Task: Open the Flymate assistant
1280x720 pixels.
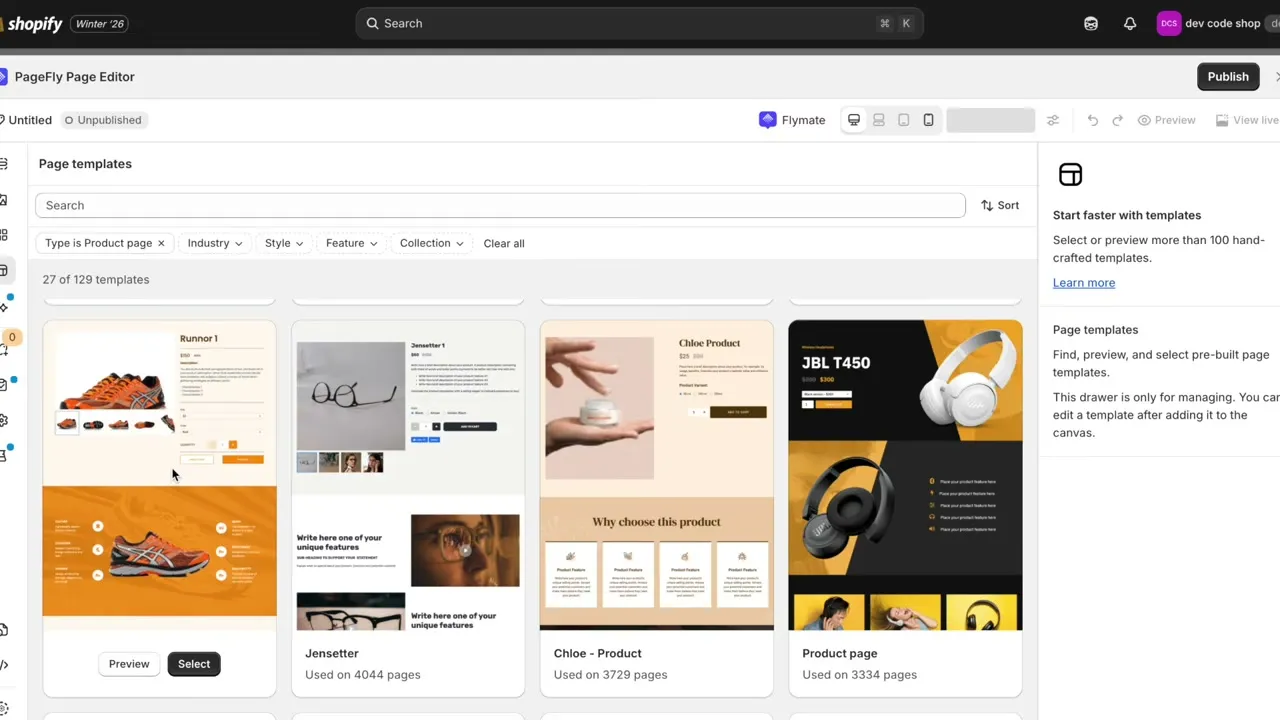Action: pos(792,120)
